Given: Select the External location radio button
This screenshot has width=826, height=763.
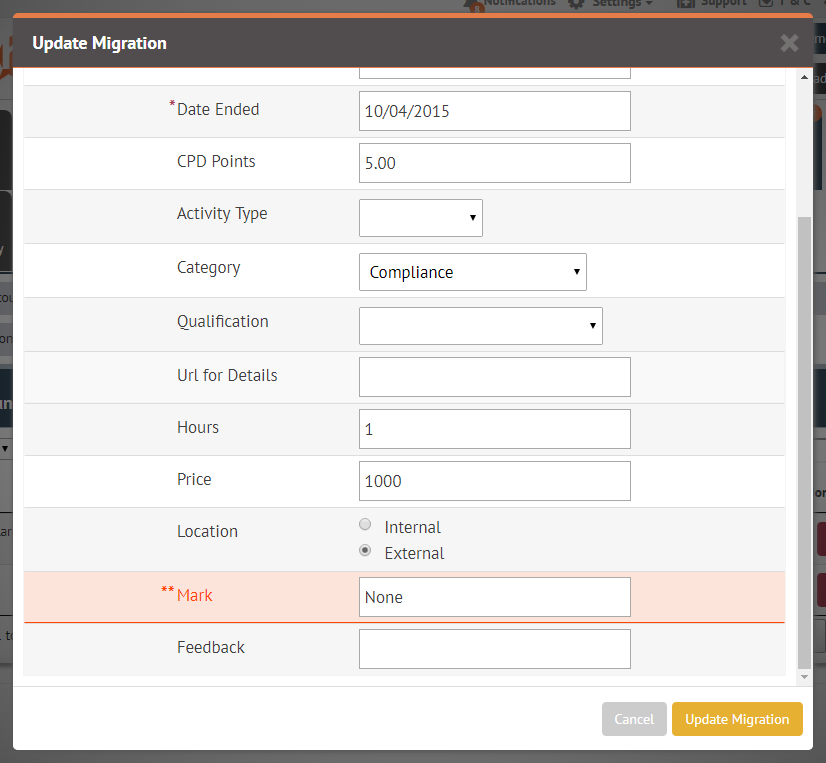Looking at the screenshot, I should [365, 551].
